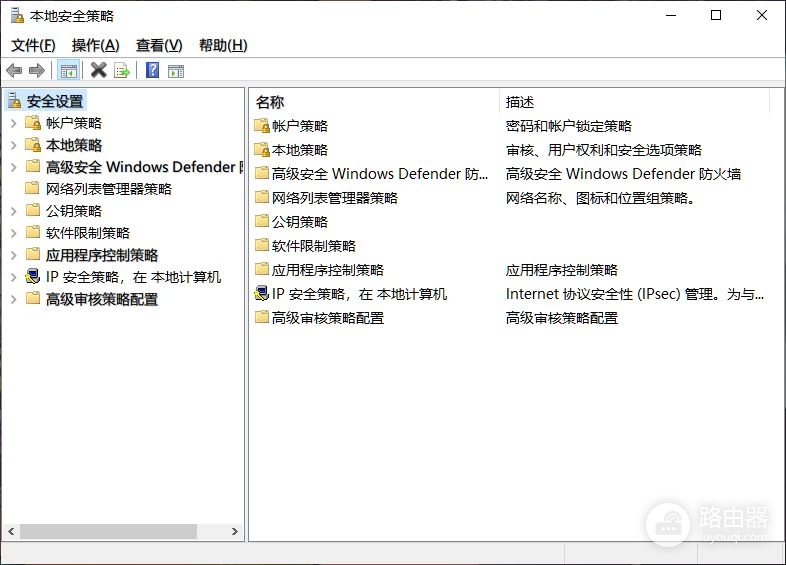
Task: Click the 高级审核策略配置 folder icon in list
Action: (x=262, y=317)
